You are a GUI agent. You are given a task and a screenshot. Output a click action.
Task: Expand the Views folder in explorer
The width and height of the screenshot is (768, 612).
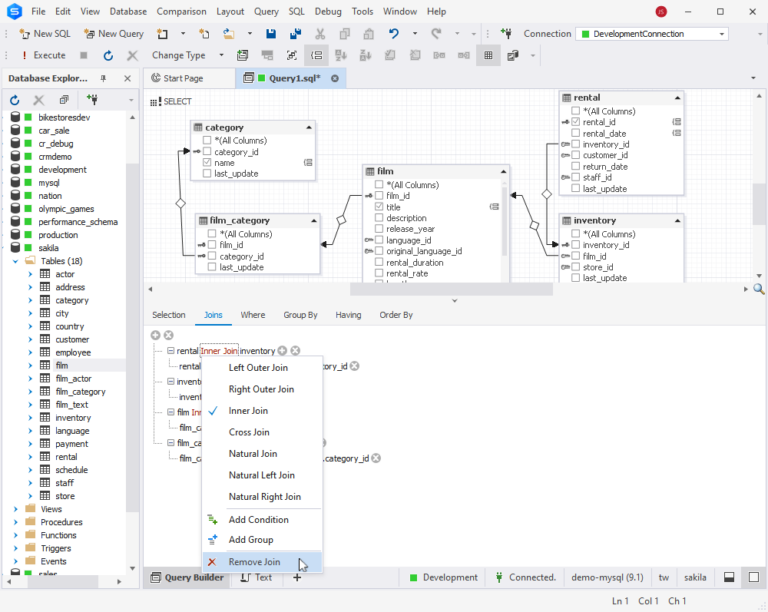pyautogui.click(x=16, y=509)
